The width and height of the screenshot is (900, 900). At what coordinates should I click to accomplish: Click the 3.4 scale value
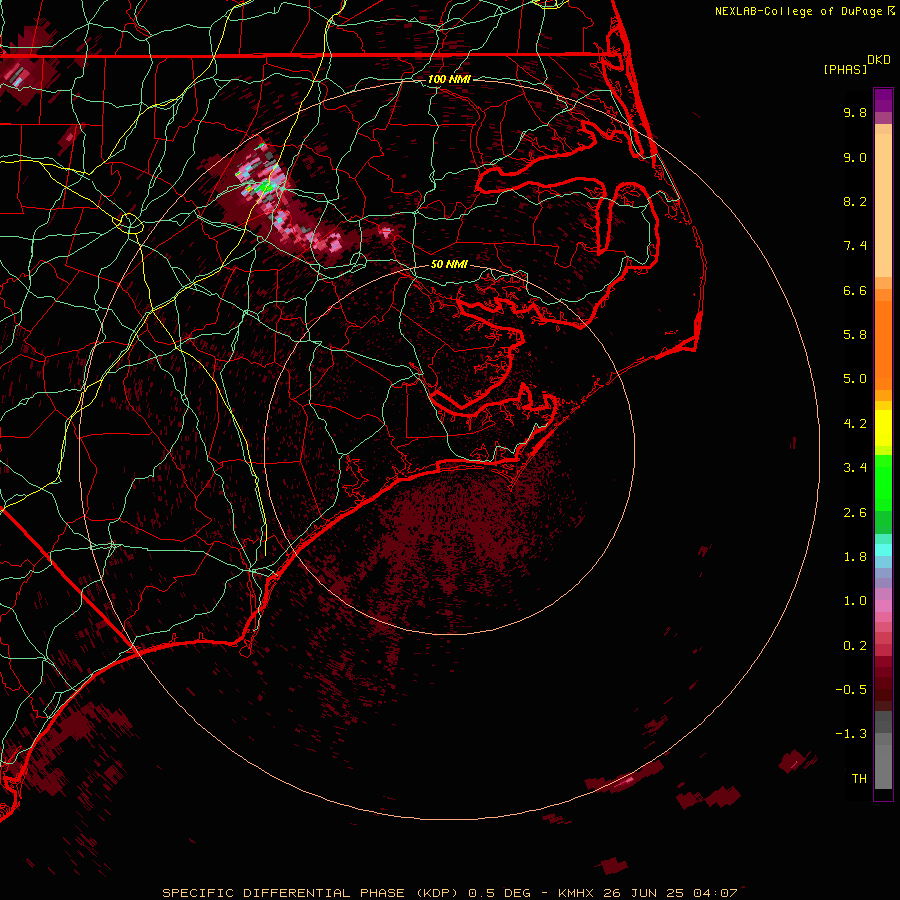click(855, 468)
